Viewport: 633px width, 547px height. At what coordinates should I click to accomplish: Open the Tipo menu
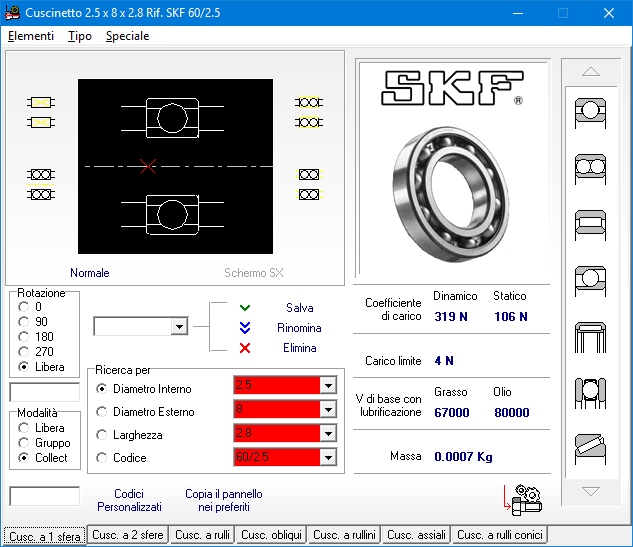(x=80, y=36)
